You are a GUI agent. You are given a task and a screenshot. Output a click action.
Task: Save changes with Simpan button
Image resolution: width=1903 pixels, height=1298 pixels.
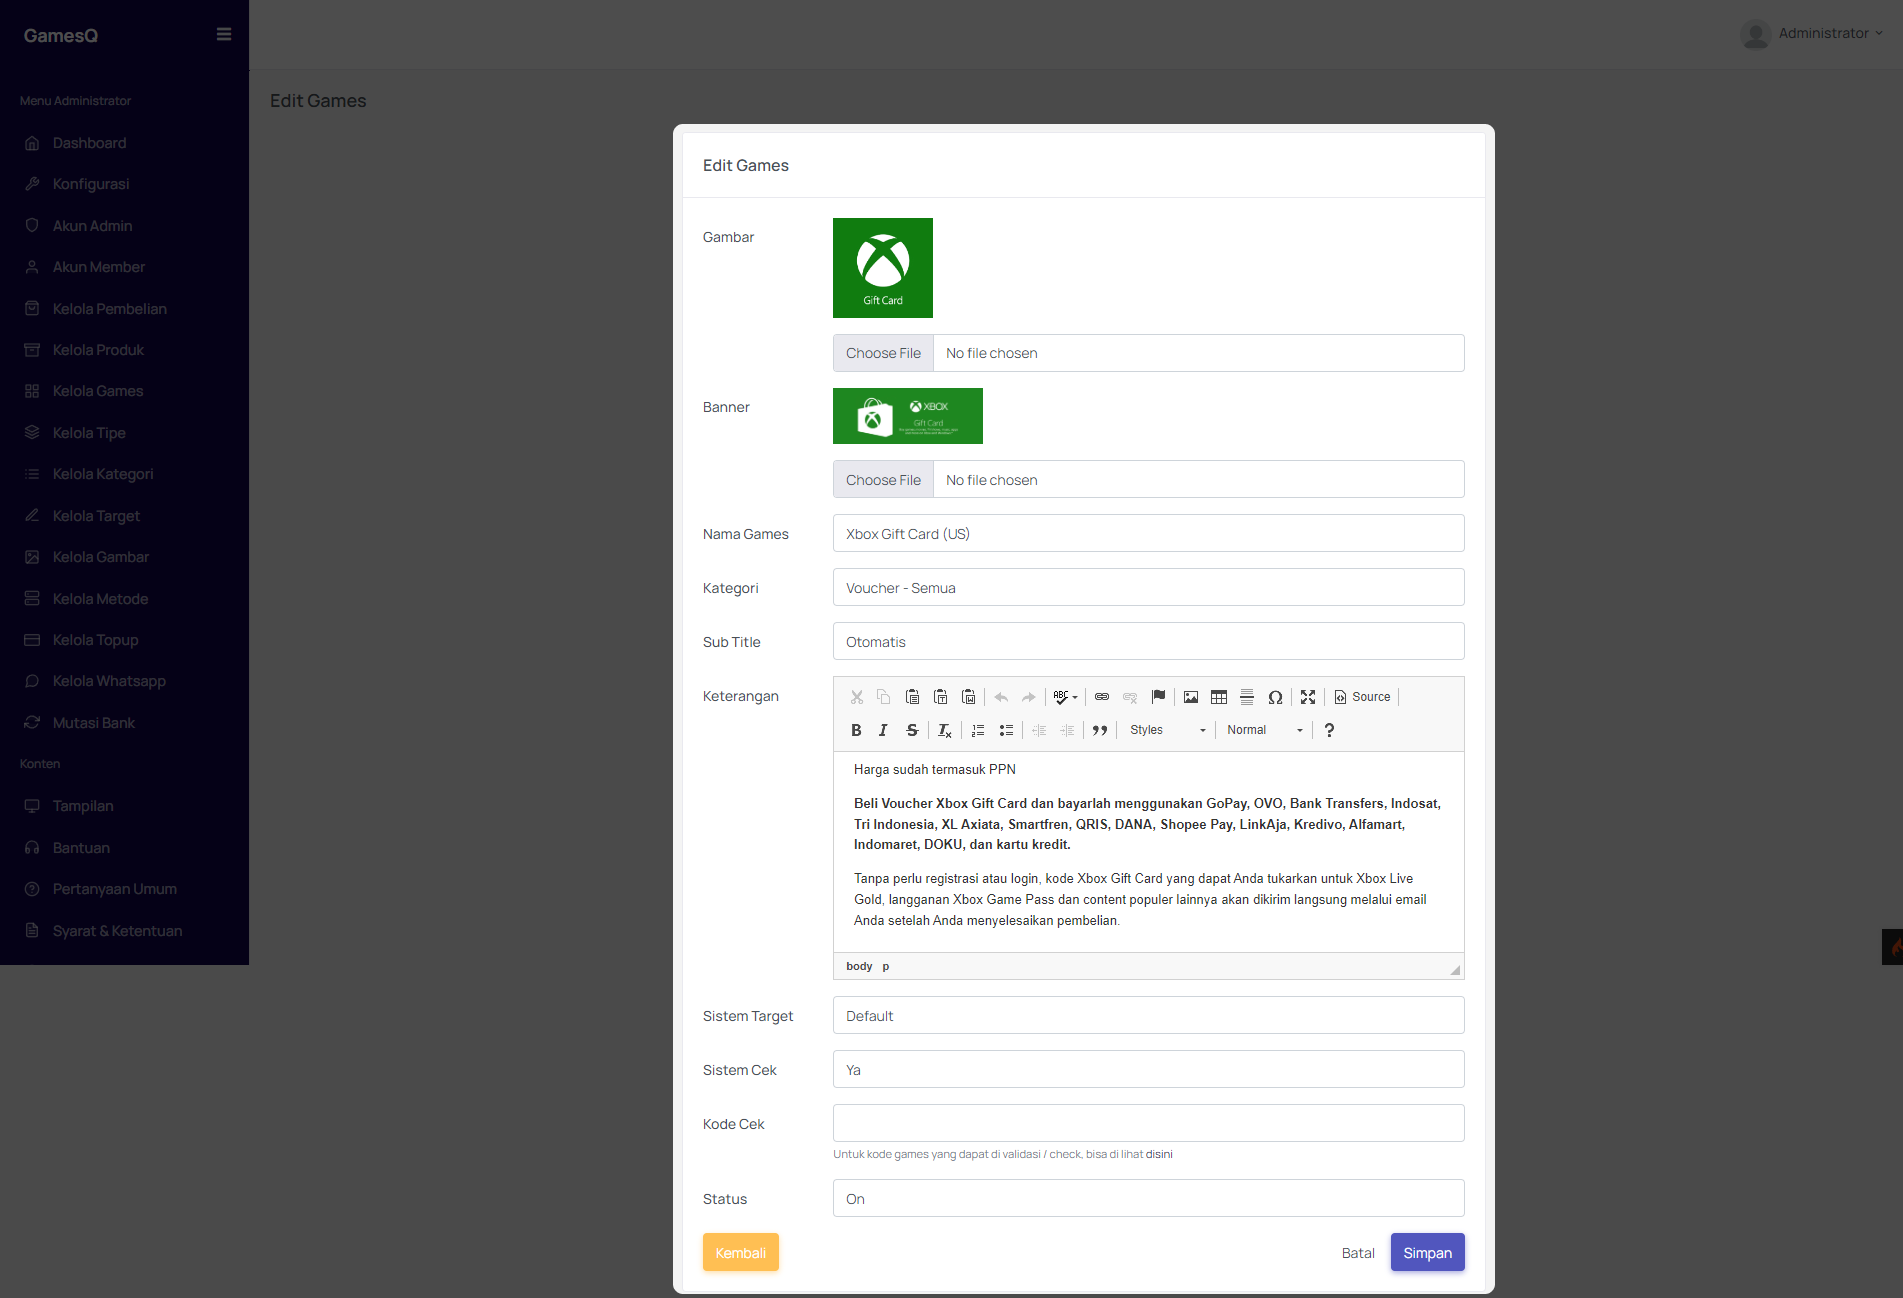pyautogui.click(x=1427, y=1252)
